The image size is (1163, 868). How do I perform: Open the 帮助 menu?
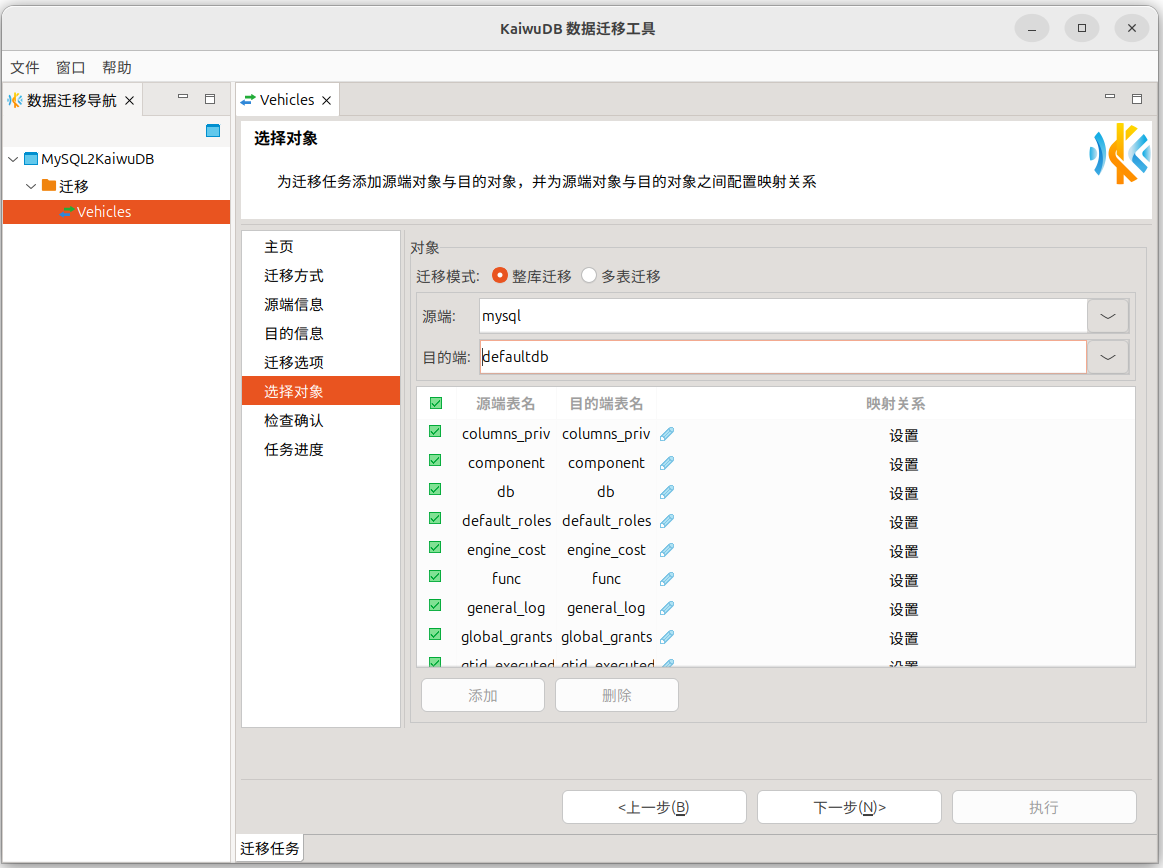click(117, 67)
